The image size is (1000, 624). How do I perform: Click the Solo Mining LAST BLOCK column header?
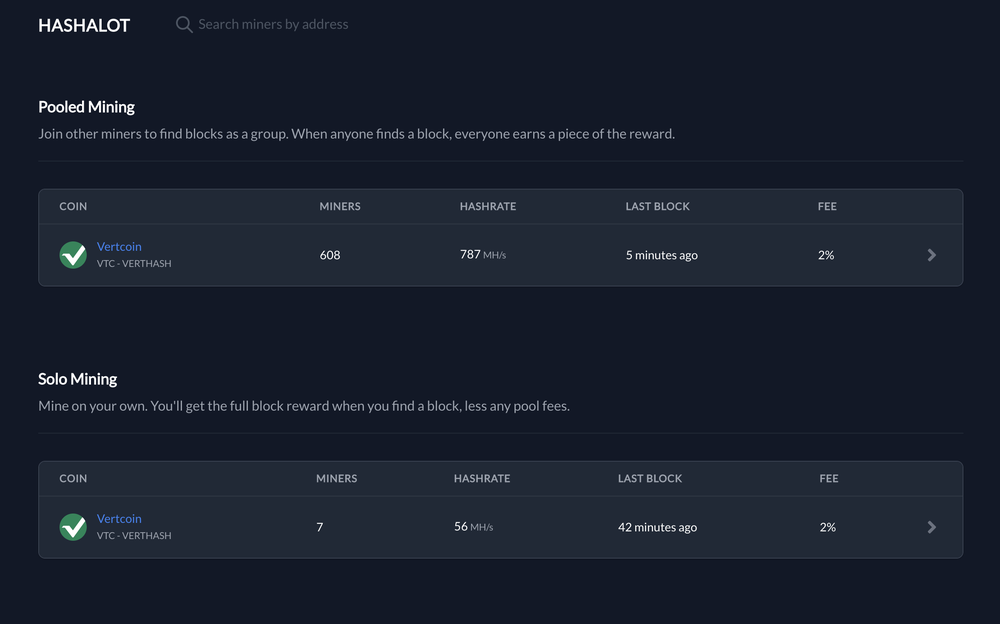[650, 479]
